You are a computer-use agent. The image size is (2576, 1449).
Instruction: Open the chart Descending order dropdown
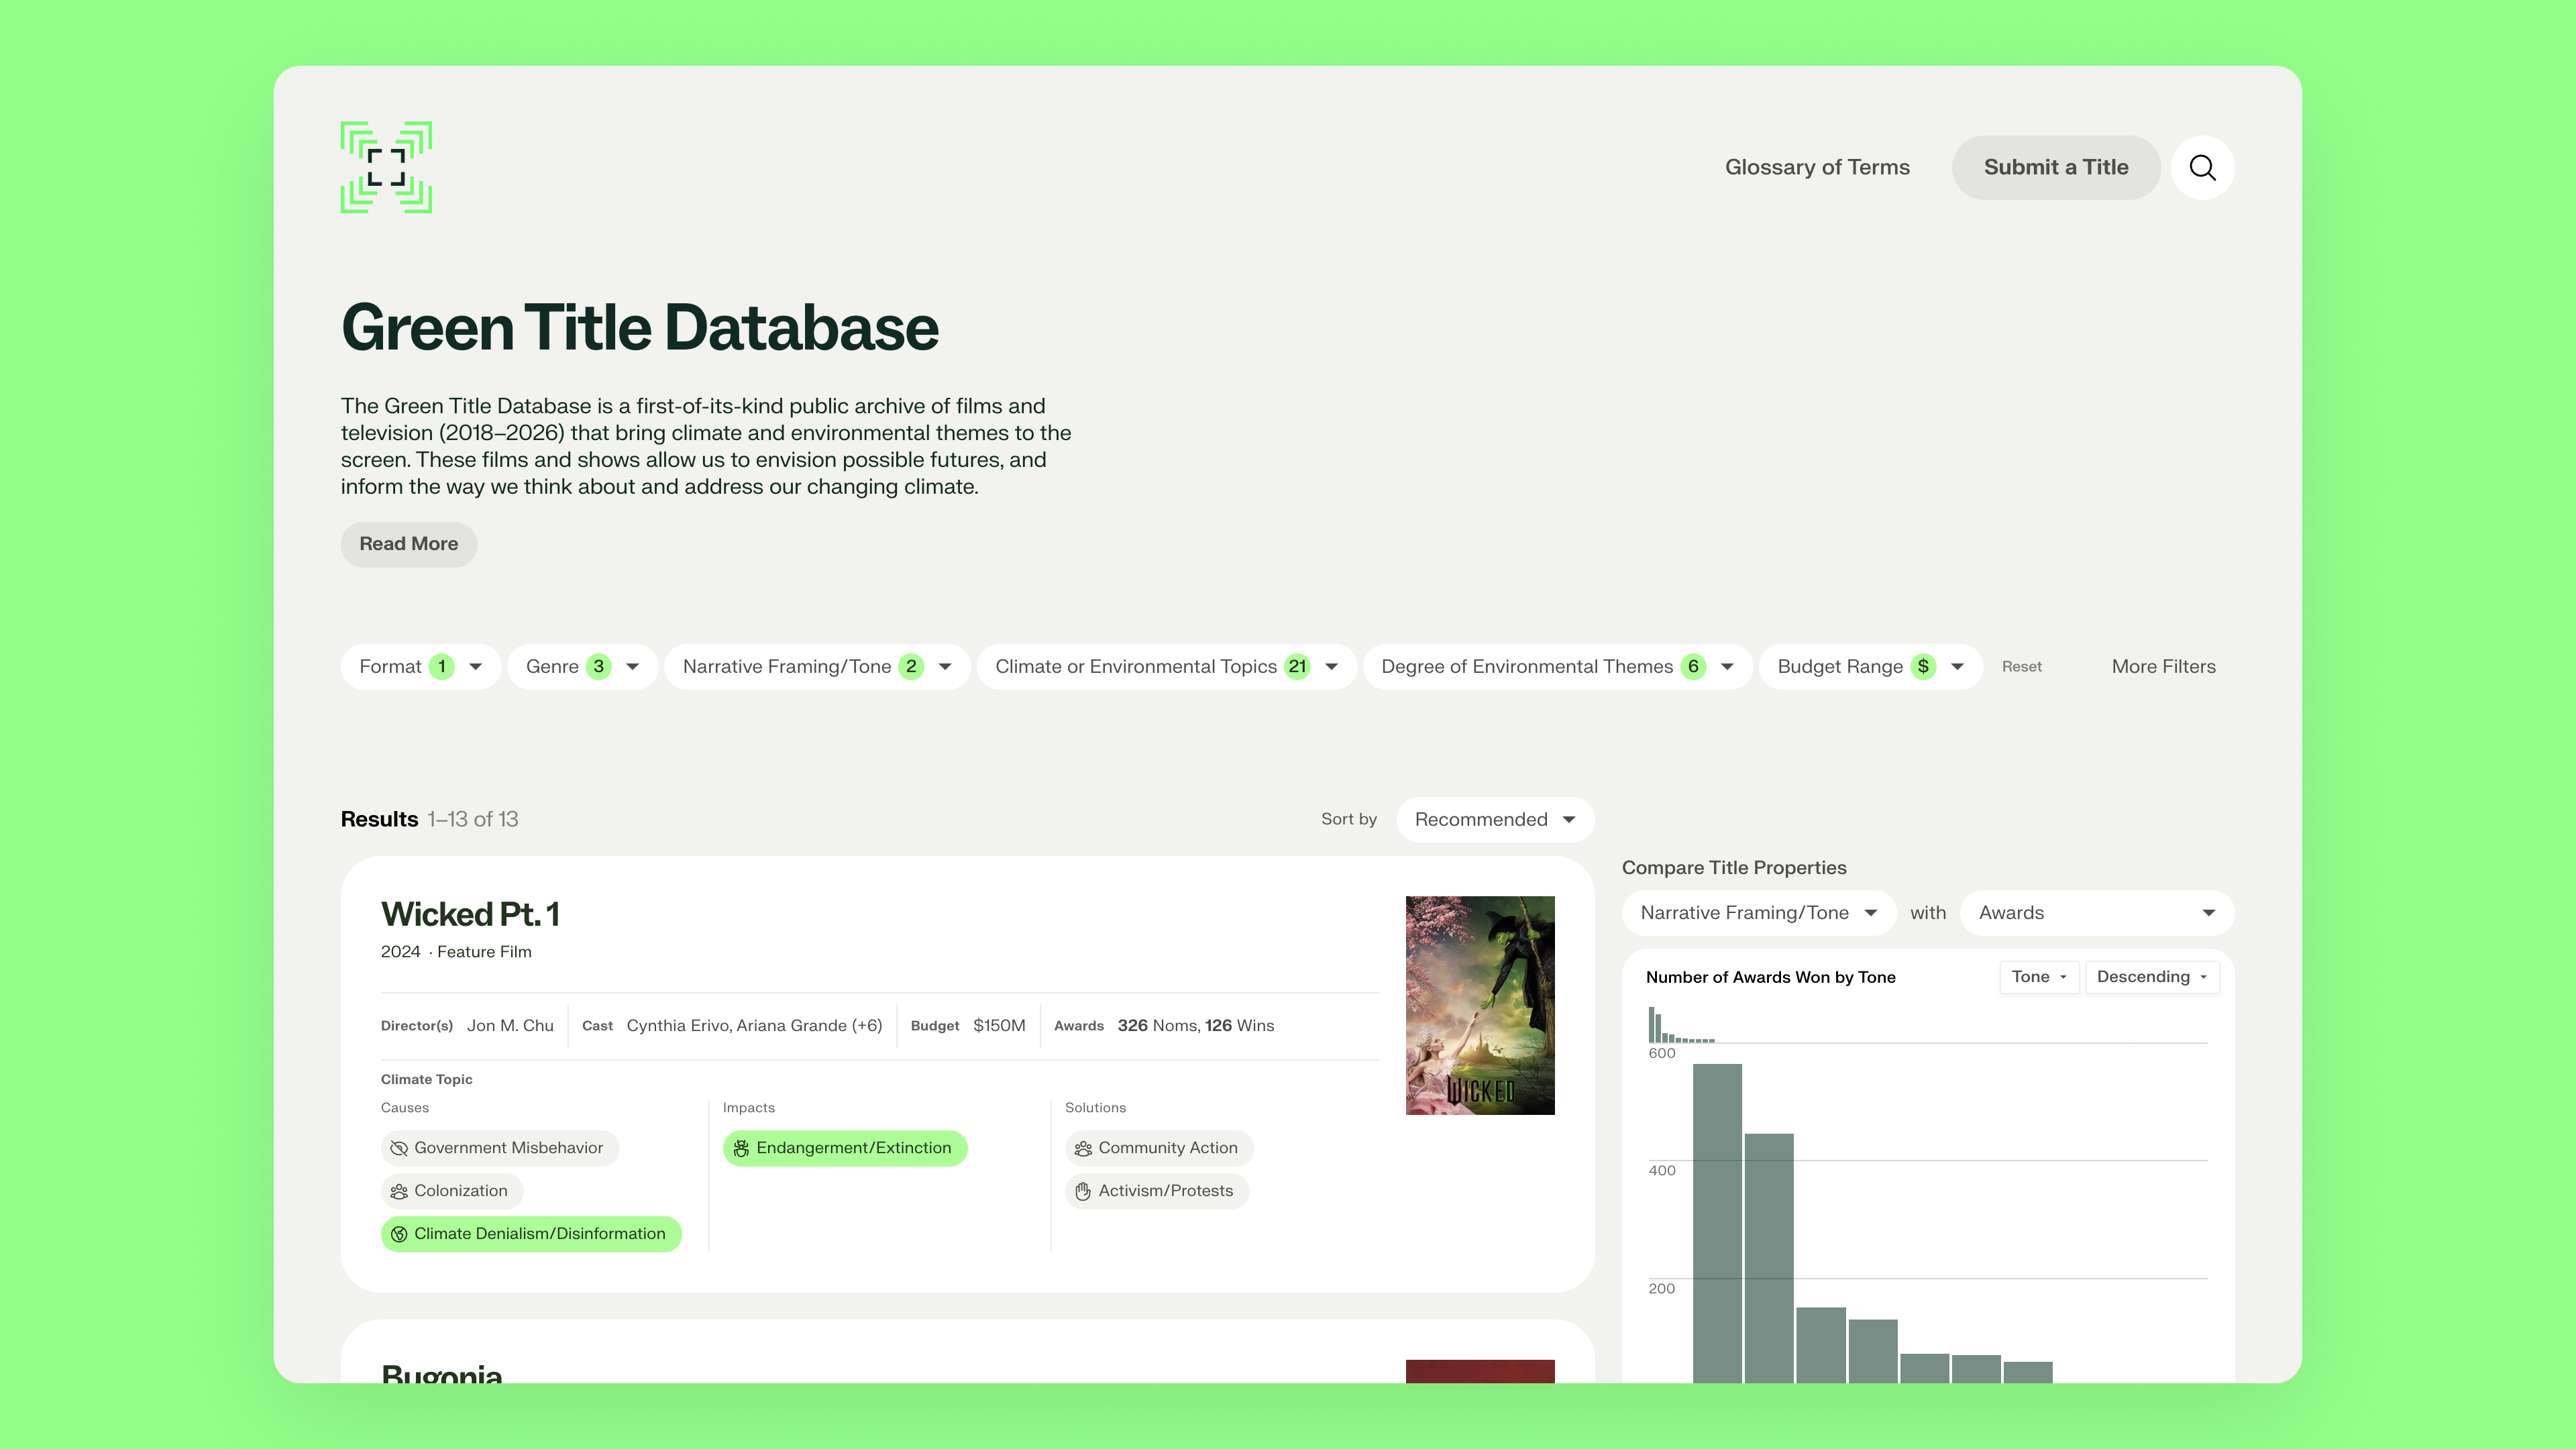(2152, 977)
